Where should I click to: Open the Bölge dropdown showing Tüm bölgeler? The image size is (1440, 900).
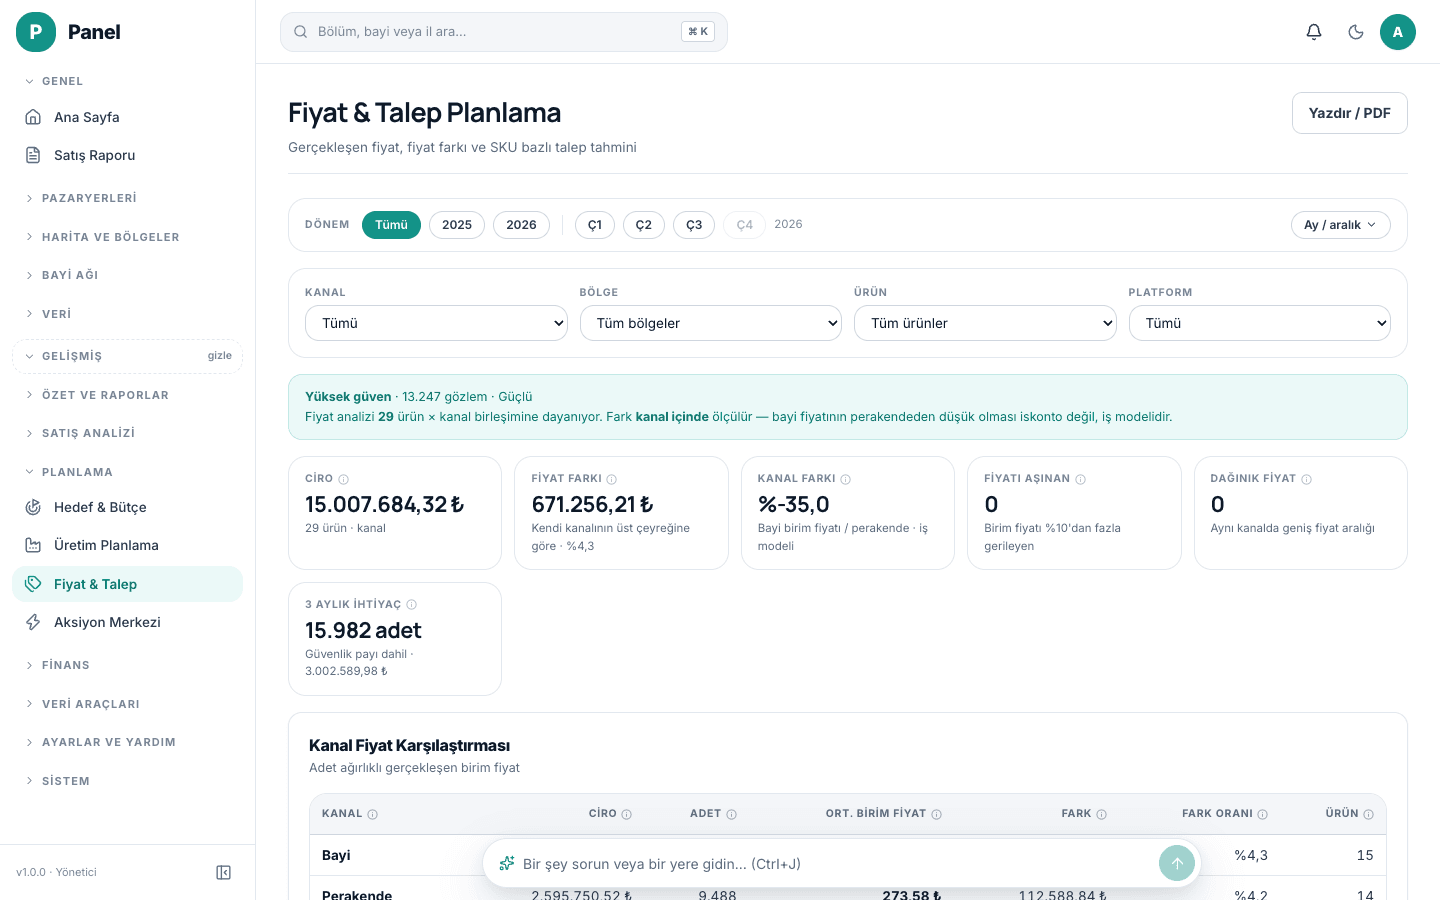[711, 323]
